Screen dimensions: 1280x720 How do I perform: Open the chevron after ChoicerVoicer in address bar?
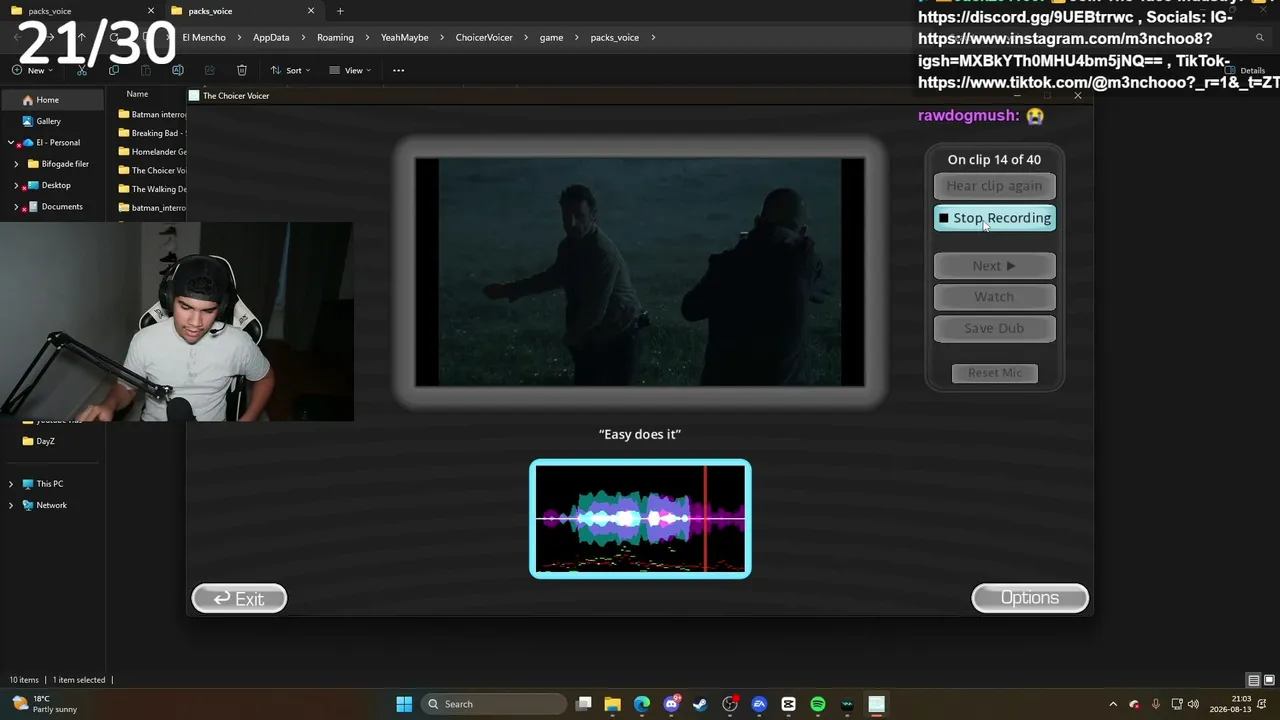tap(526, 38)
